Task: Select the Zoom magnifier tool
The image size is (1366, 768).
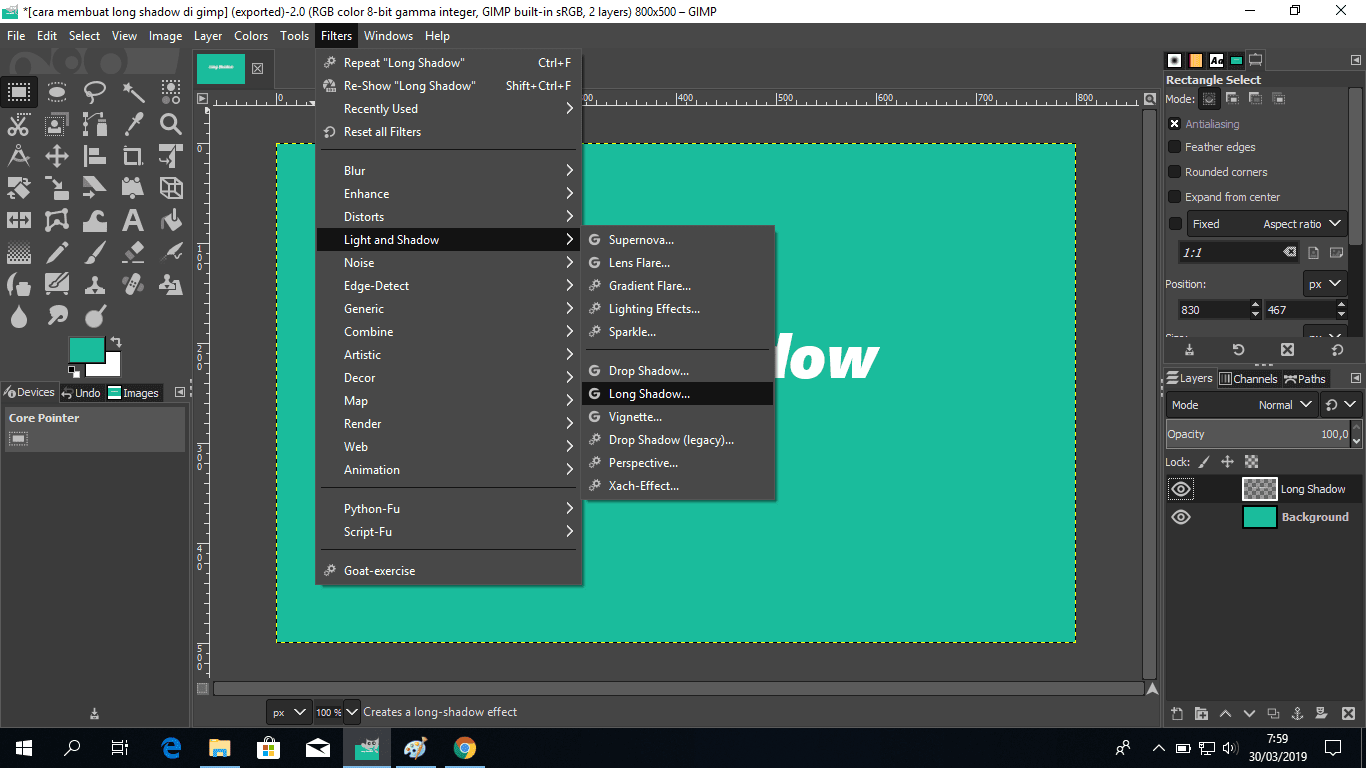Action: click(171, 124)
